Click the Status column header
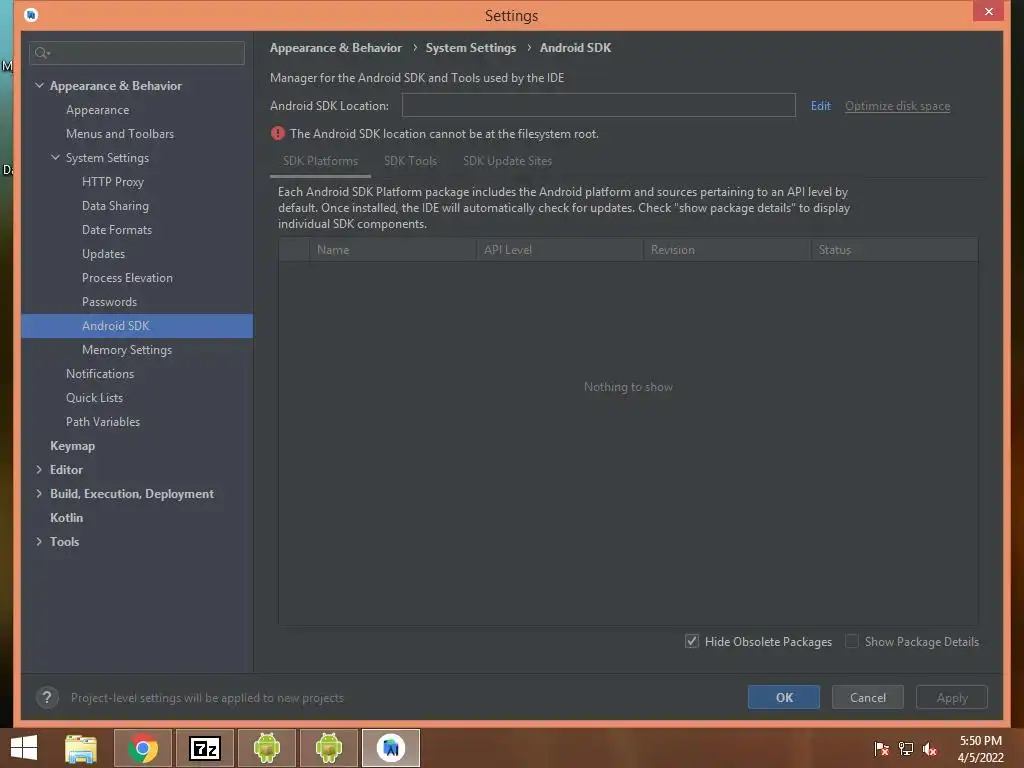The width and height of the screenshot is (1024, 768). (x=894, y=249)
